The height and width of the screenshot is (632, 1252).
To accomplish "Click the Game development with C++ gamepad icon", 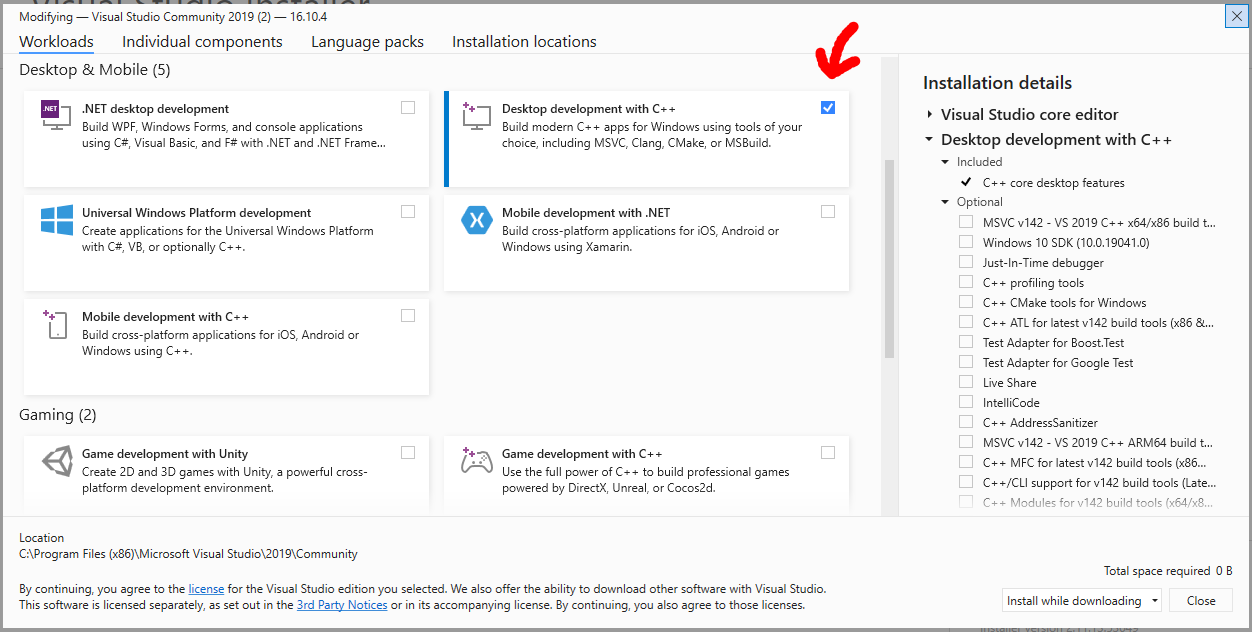I will click(476, 461).
